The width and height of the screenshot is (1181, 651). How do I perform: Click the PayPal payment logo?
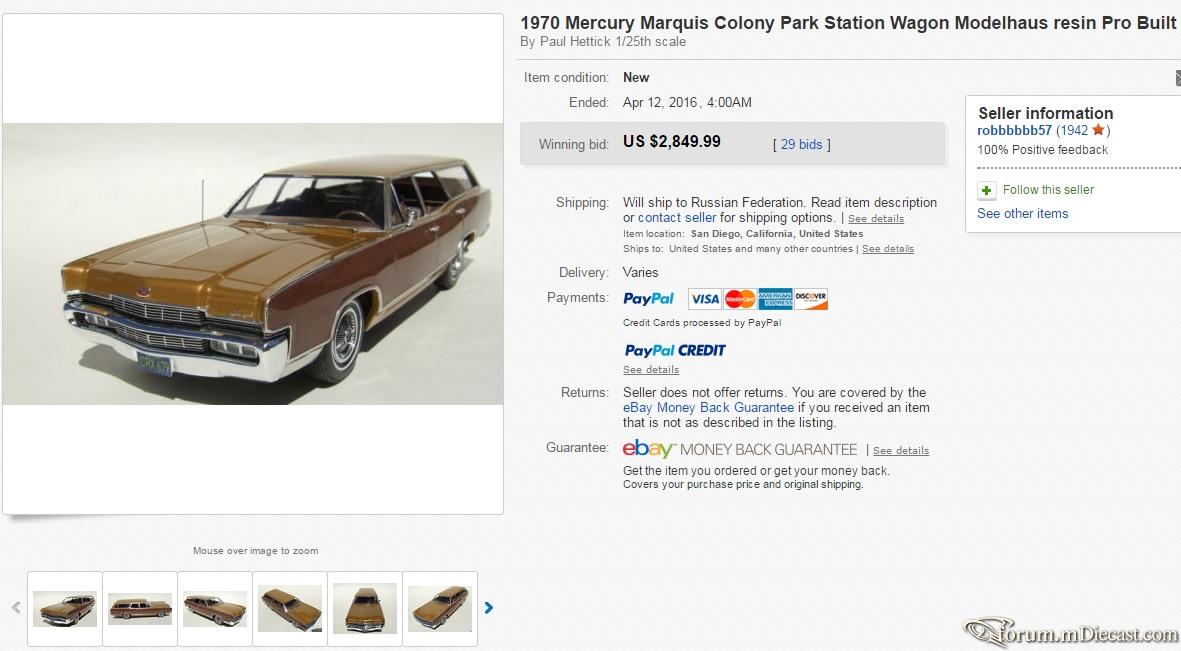pyautogui.click(x=648, y=299)
